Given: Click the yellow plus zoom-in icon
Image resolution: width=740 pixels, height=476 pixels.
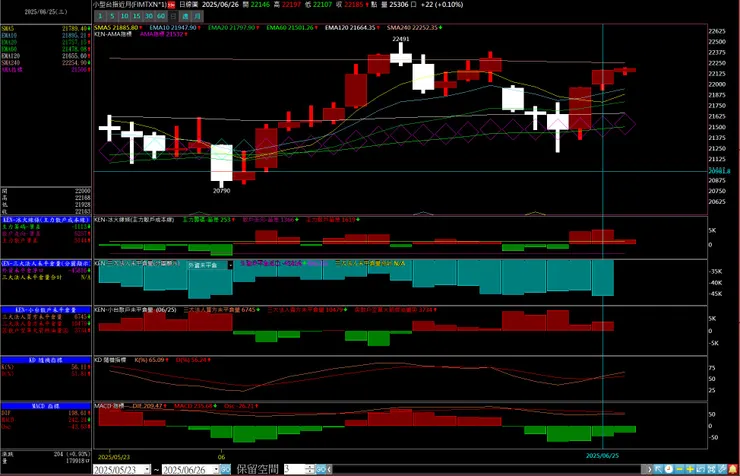Looking at the screenshot, I should point(690,469).
